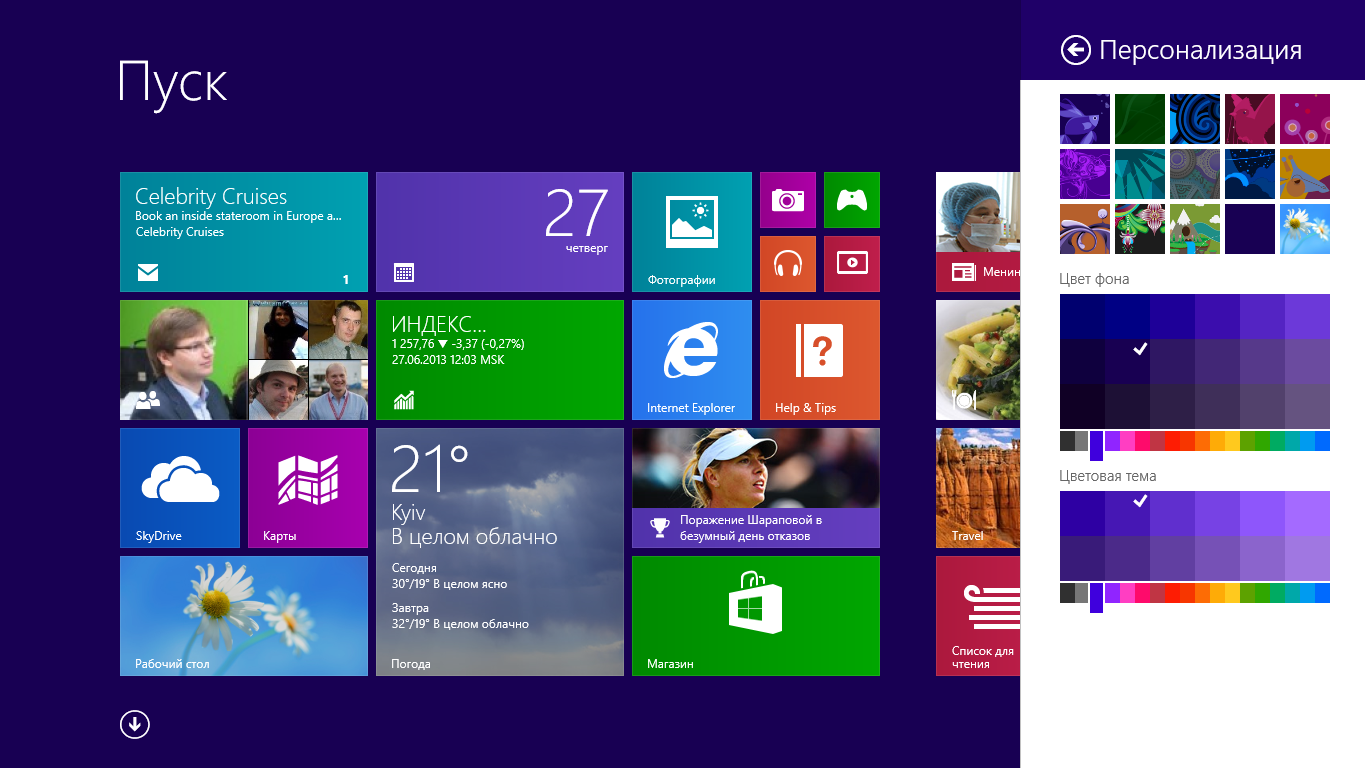Open the Фотографии tile

[x=692, y=232]
